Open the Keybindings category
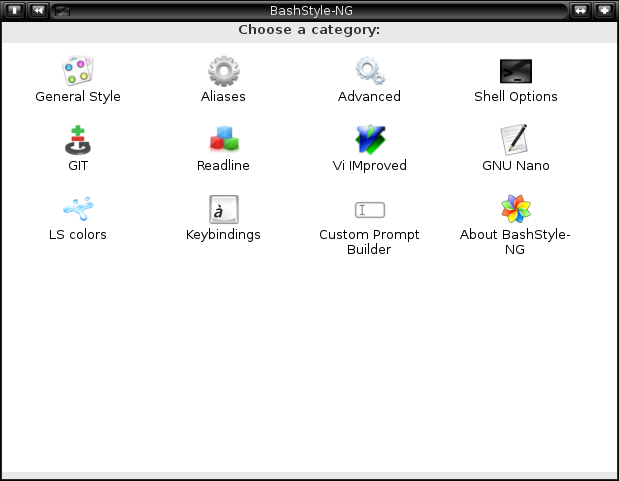 (223, 218)
